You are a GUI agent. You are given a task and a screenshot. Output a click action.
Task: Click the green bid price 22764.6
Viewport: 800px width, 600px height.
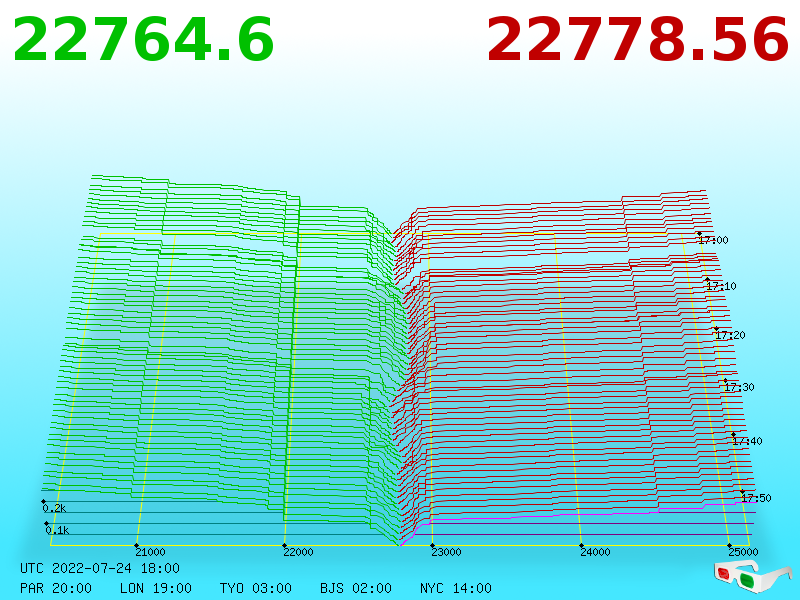143,40
